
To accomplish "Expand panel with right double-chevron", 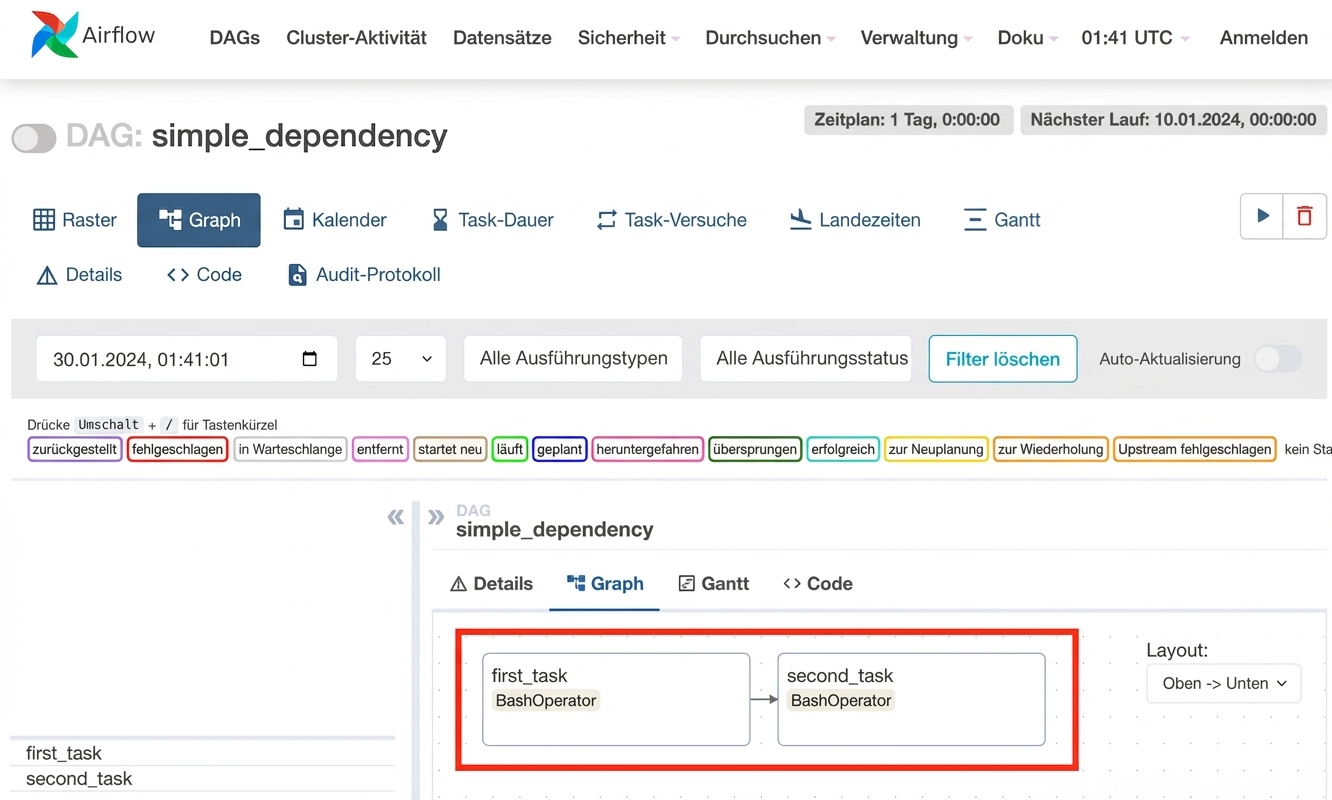I will point(436,517).
